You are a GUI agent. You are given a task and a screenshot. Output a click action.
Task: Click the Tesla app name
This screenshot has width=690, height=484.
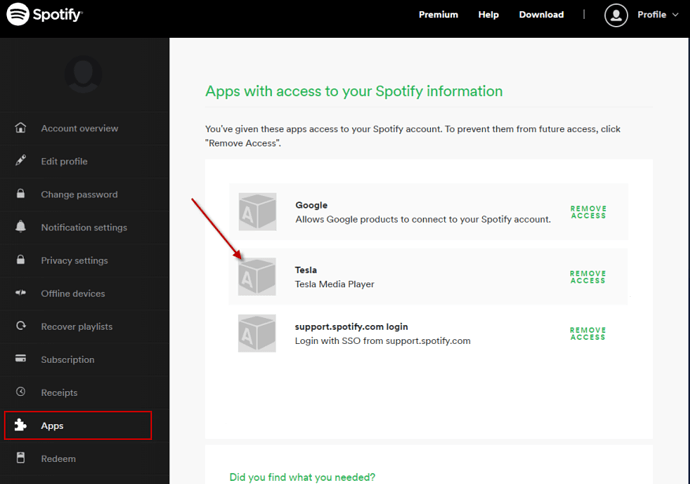[306, 270]
